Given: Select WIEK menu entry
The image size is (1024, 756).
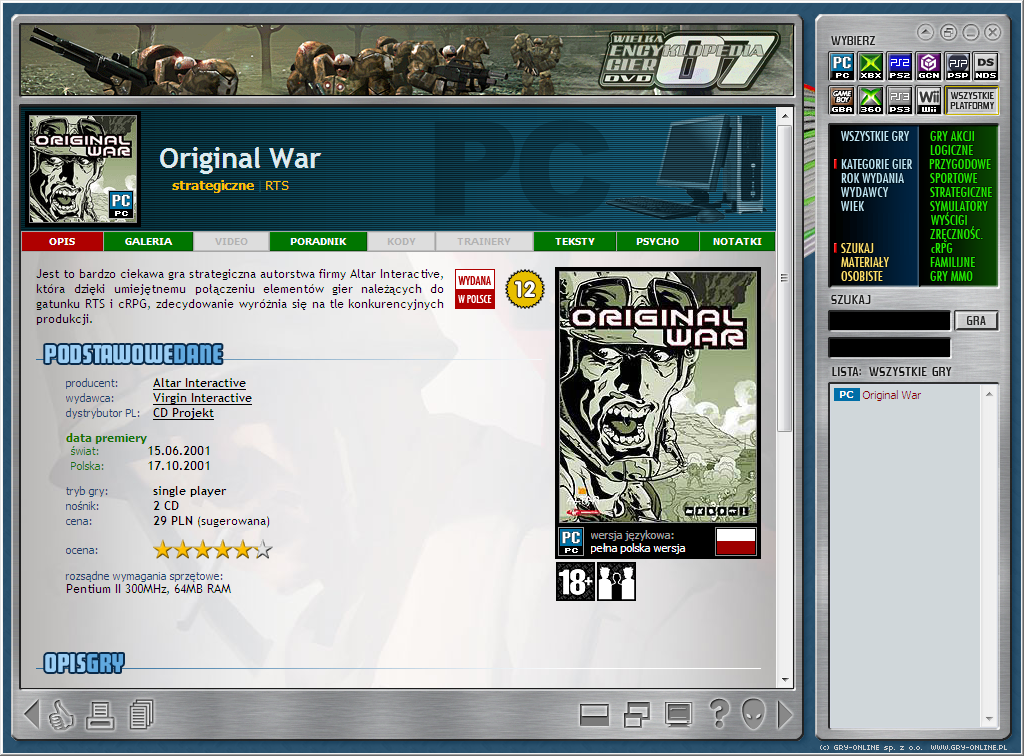Looking at the screenshot, I should (852, 206).
